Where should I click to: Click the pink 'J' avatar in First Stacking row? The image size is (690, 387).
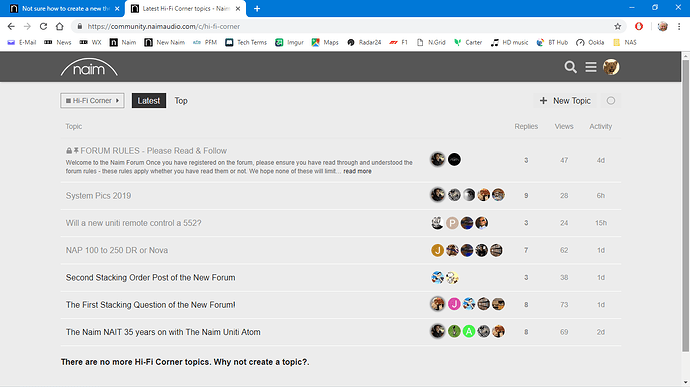click(x=454, y=304)
